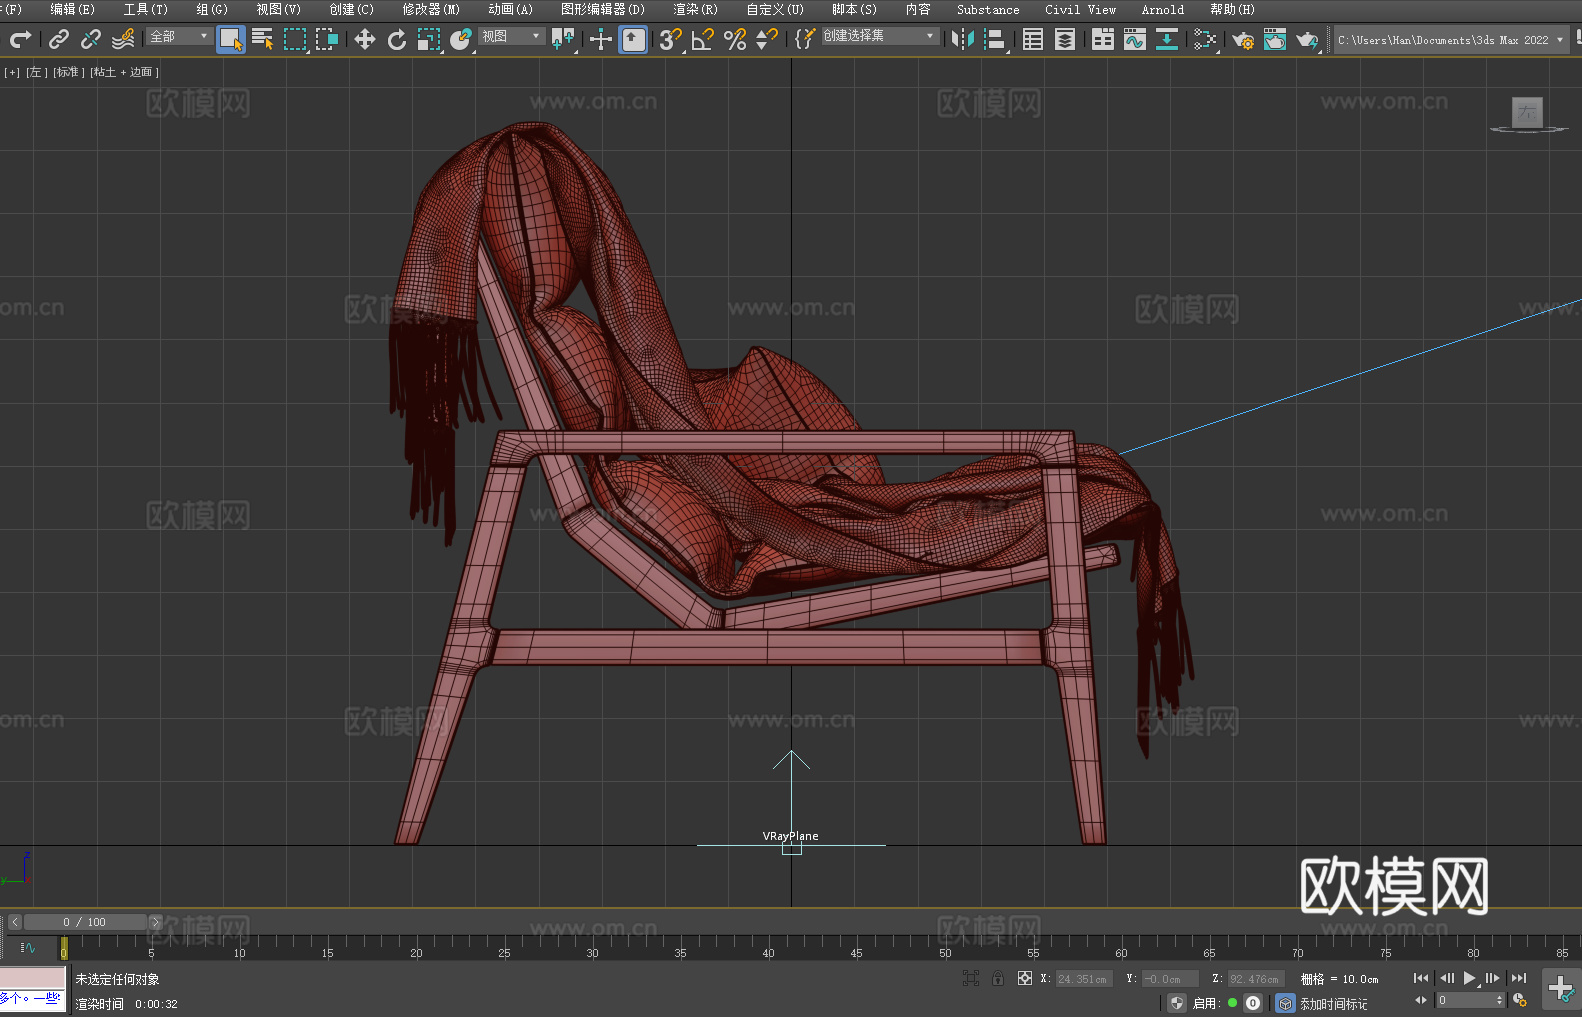
Task: Open the Curve Editor
Action: click(1135, 39)
